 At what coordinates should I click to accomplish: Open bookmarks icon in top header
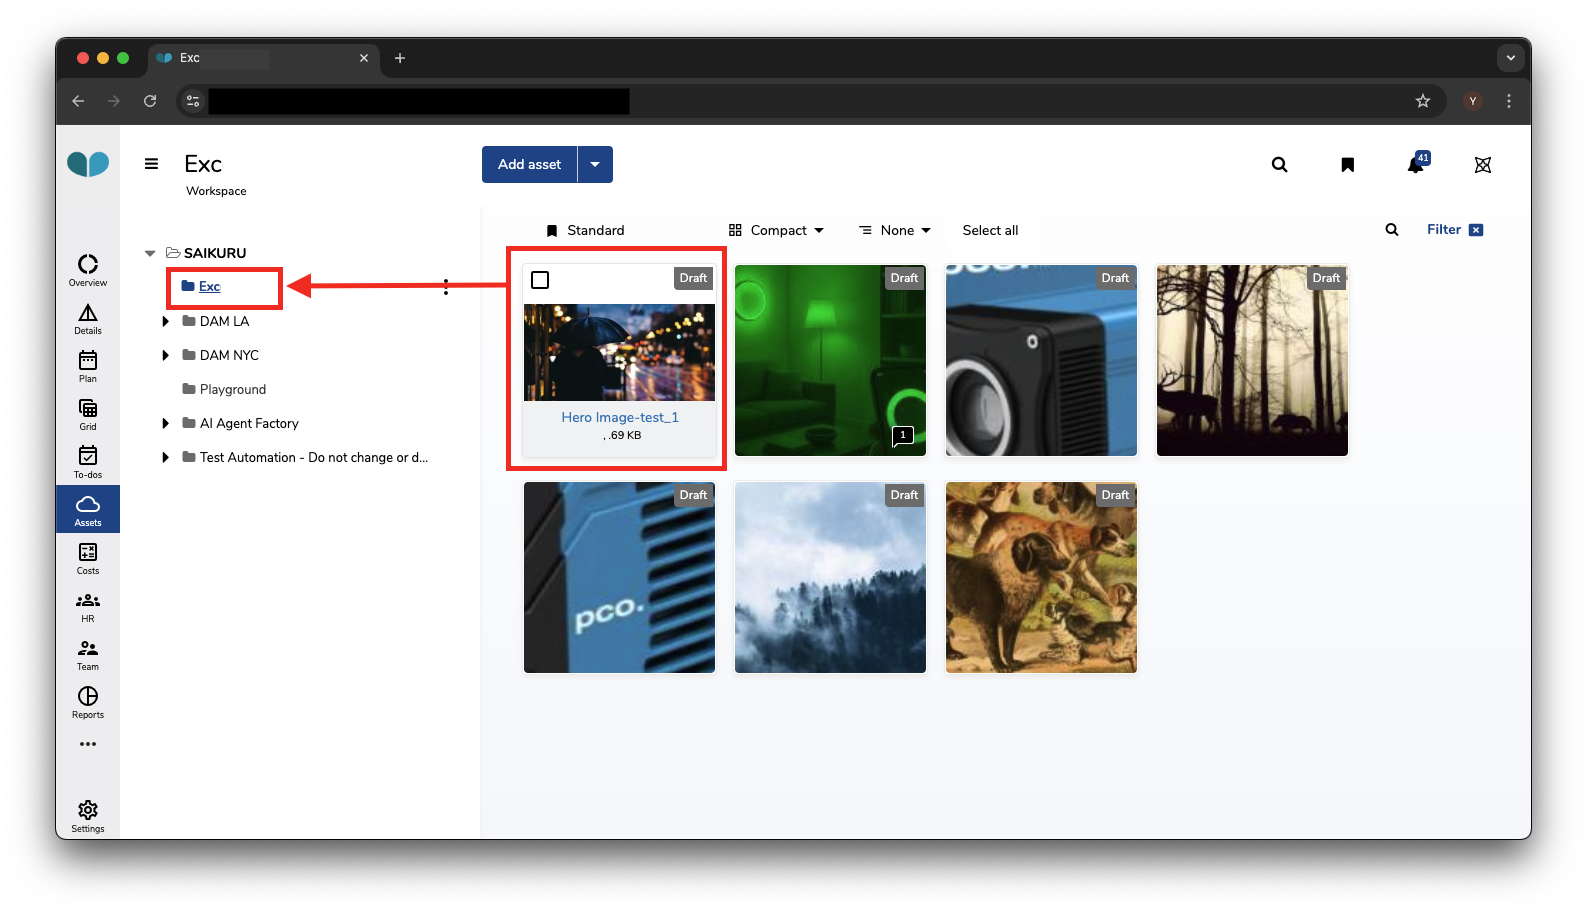coord(1348,165)
